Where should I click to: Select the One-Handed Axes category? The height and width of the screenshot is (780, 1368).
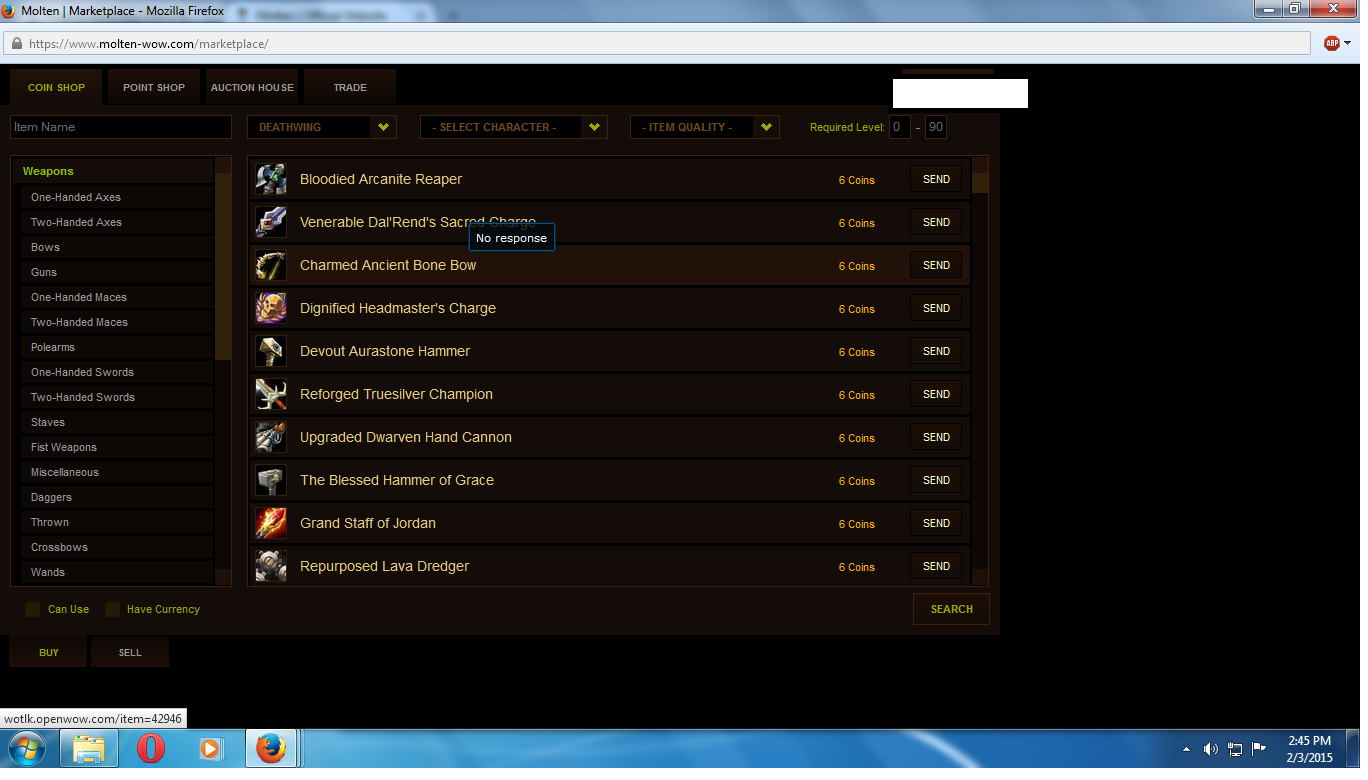(x=117, y=197)
